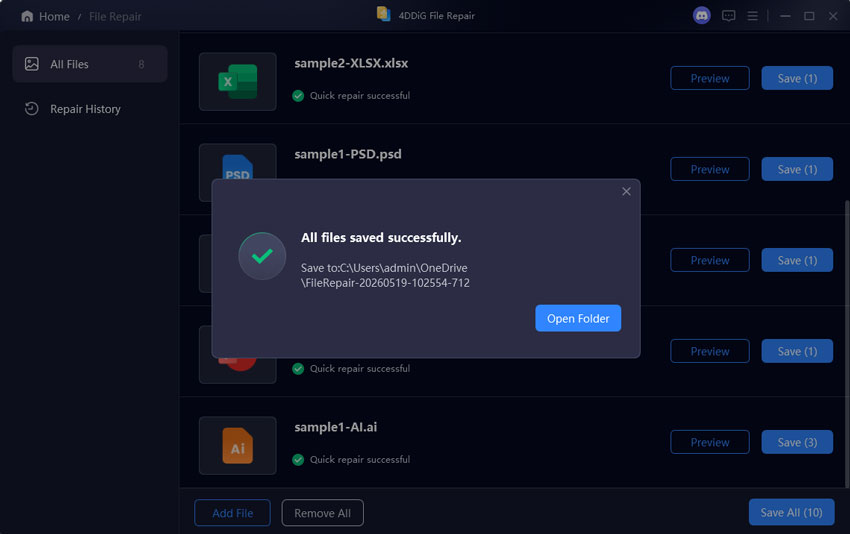Click the File Repair breadcrumb text
Image resolution: width=850 pixels, height=534 pixels.
(x=115, y=17)
